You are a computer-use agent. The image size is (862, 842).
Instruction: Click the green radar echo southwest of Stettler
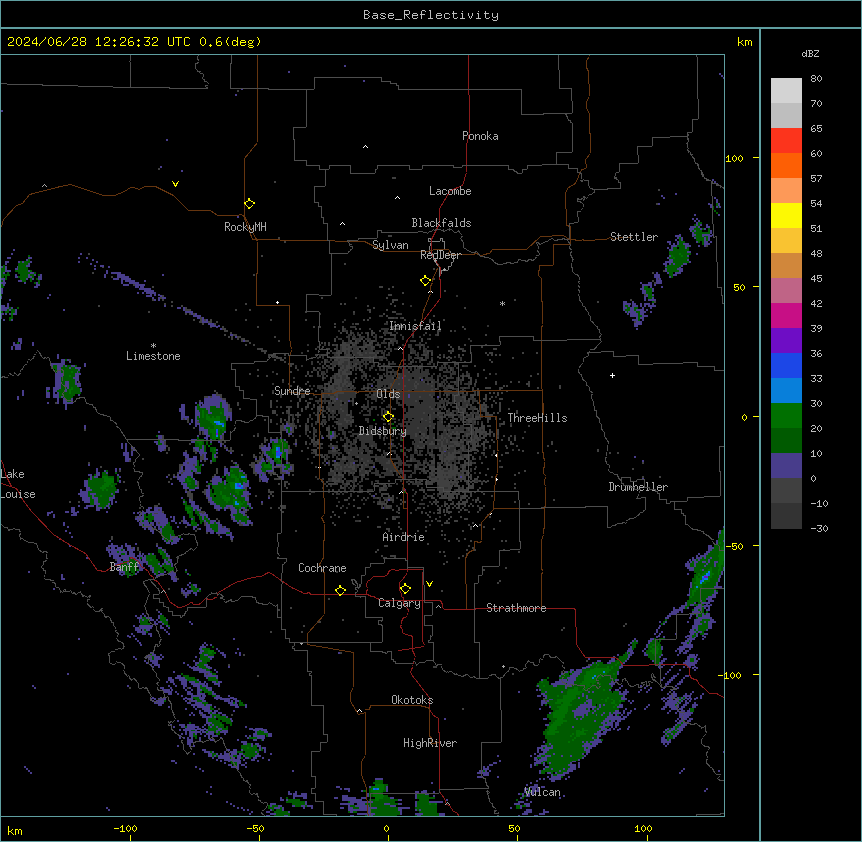[677, 256]
